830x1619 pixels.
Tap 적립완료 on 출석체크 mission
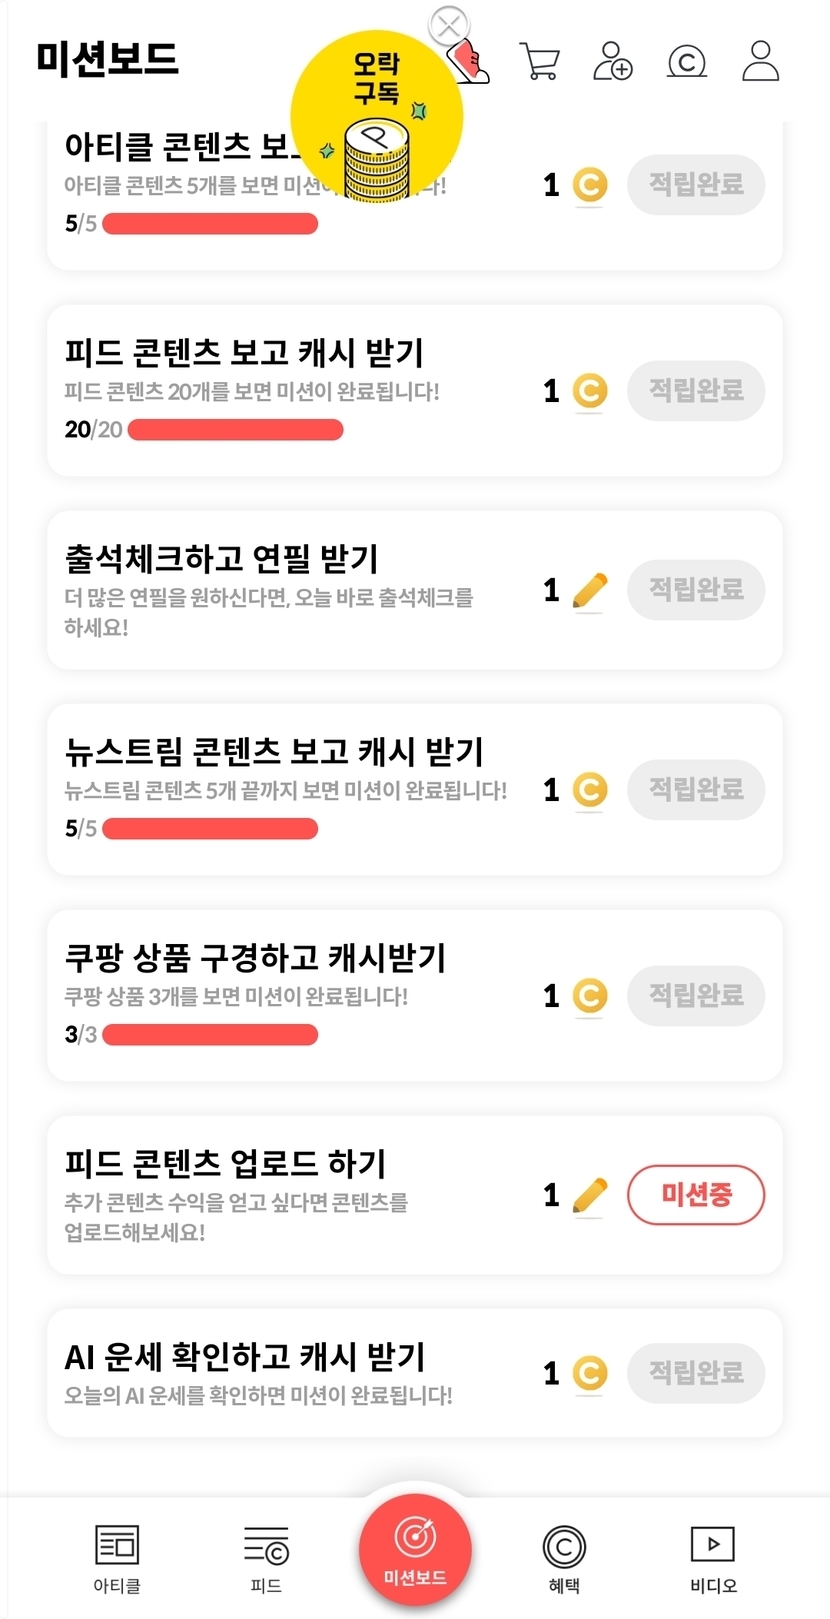tap(696, 590)
